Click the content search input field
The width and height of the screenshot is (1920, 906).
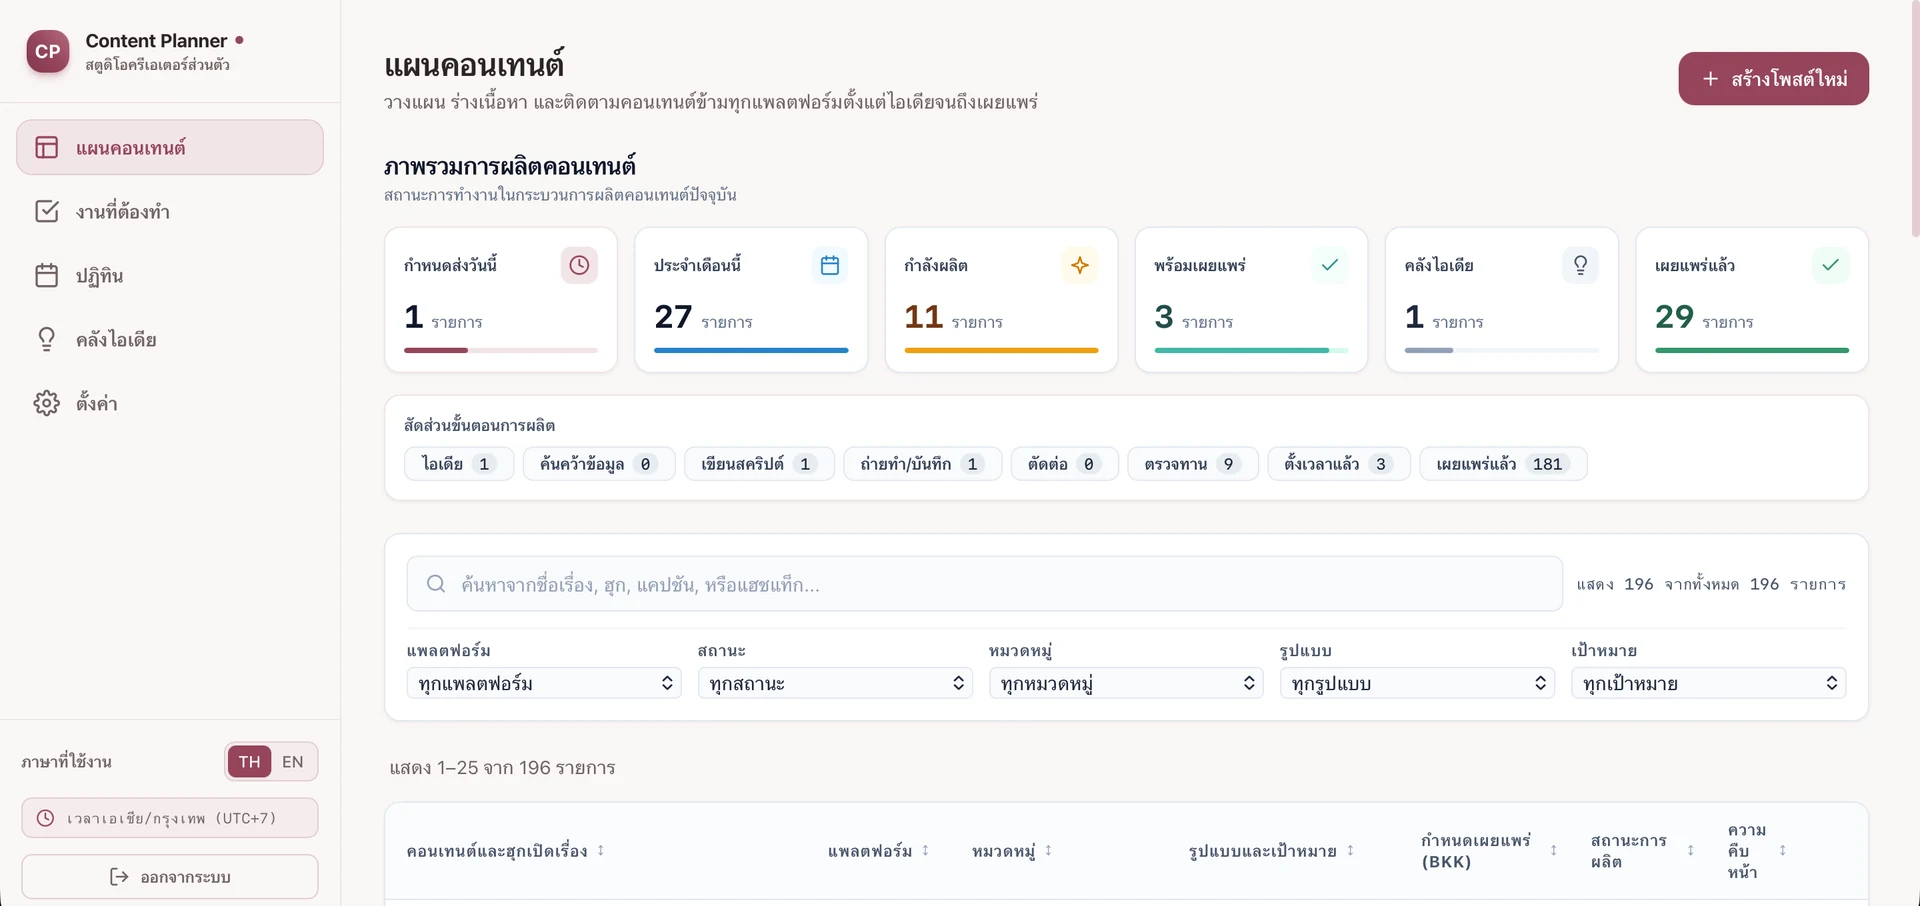coord(984,584)
